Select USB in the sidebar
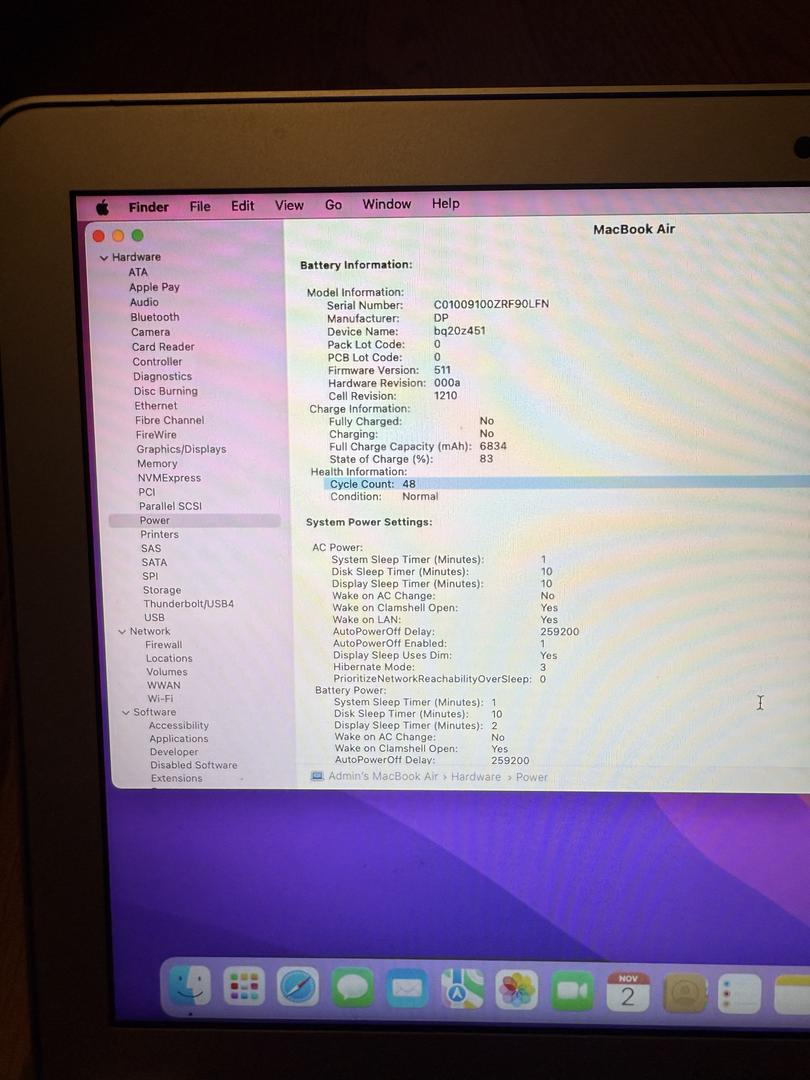Image resolution: width=810 pixels, height=1080 pixels. point(154,617)
